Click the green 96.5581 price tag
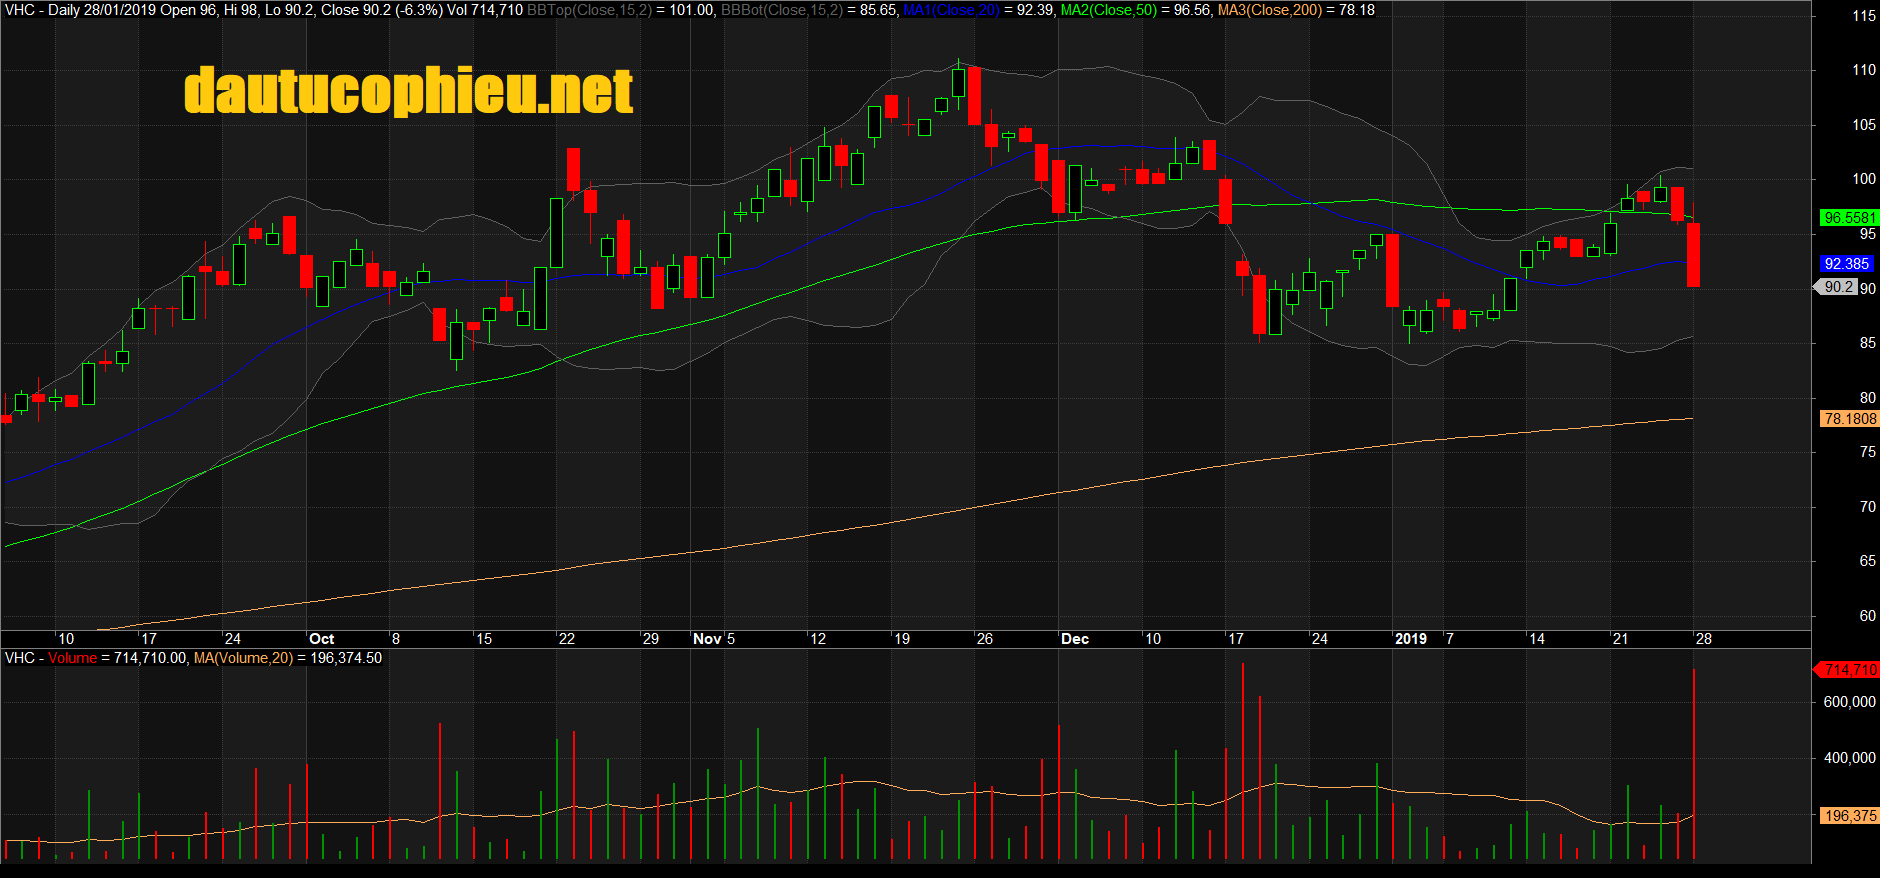The image size is (1880, 878). tap(1848, 217)
